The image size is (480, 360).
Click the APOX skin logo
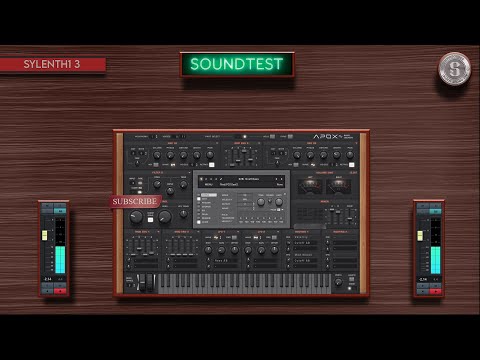pos(333,136)
